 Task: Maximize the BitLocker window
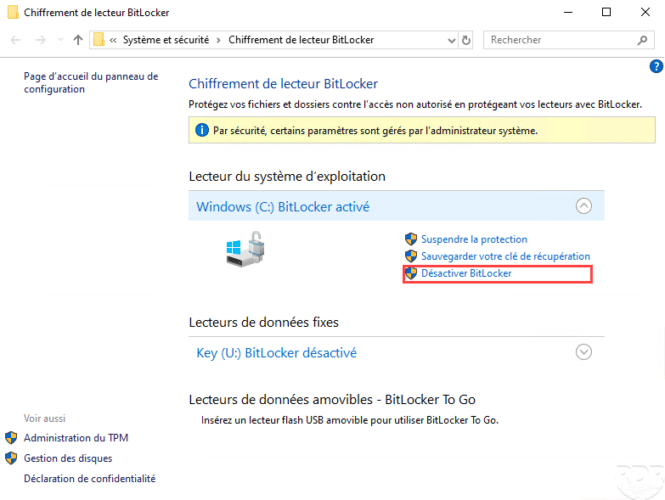[606, 12]
